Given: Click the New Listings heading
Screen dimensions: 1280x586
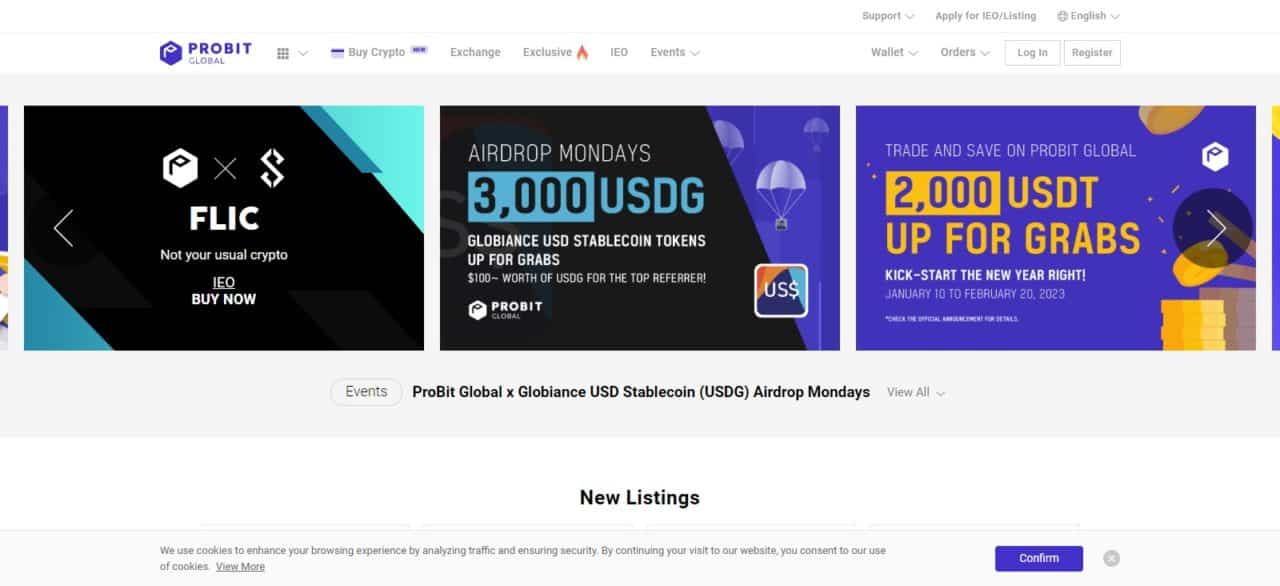Looking at the screenshot, I should pyautogui.click(x=640, y=497).
